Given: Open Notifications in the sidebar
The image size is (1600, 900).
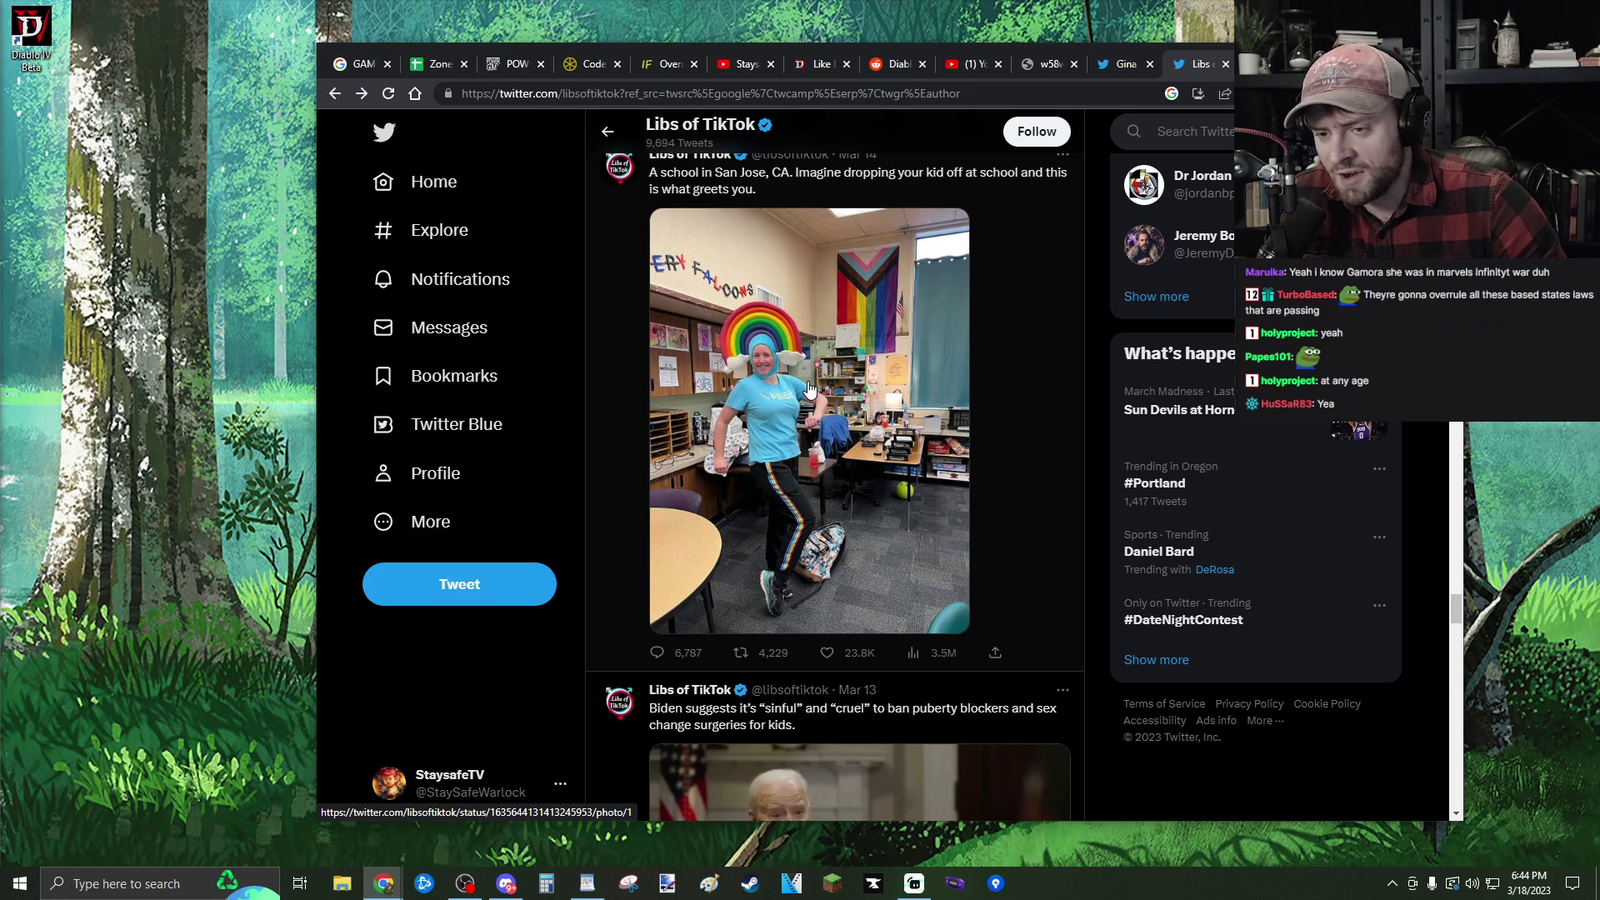Looking at the screenshot, I should (441, 279).
